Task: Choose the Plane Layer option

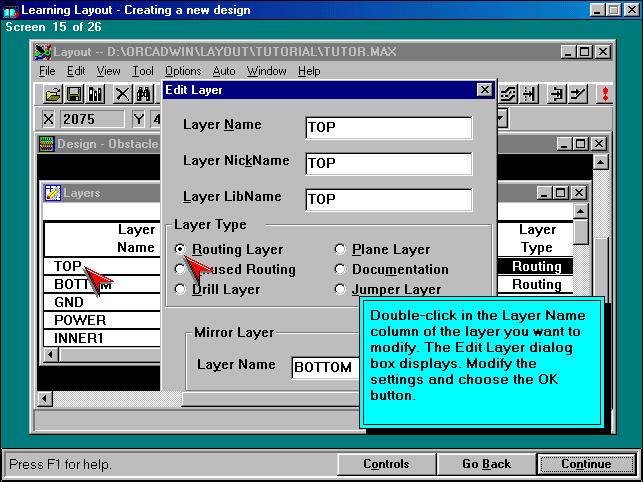Action: (341, 249)
